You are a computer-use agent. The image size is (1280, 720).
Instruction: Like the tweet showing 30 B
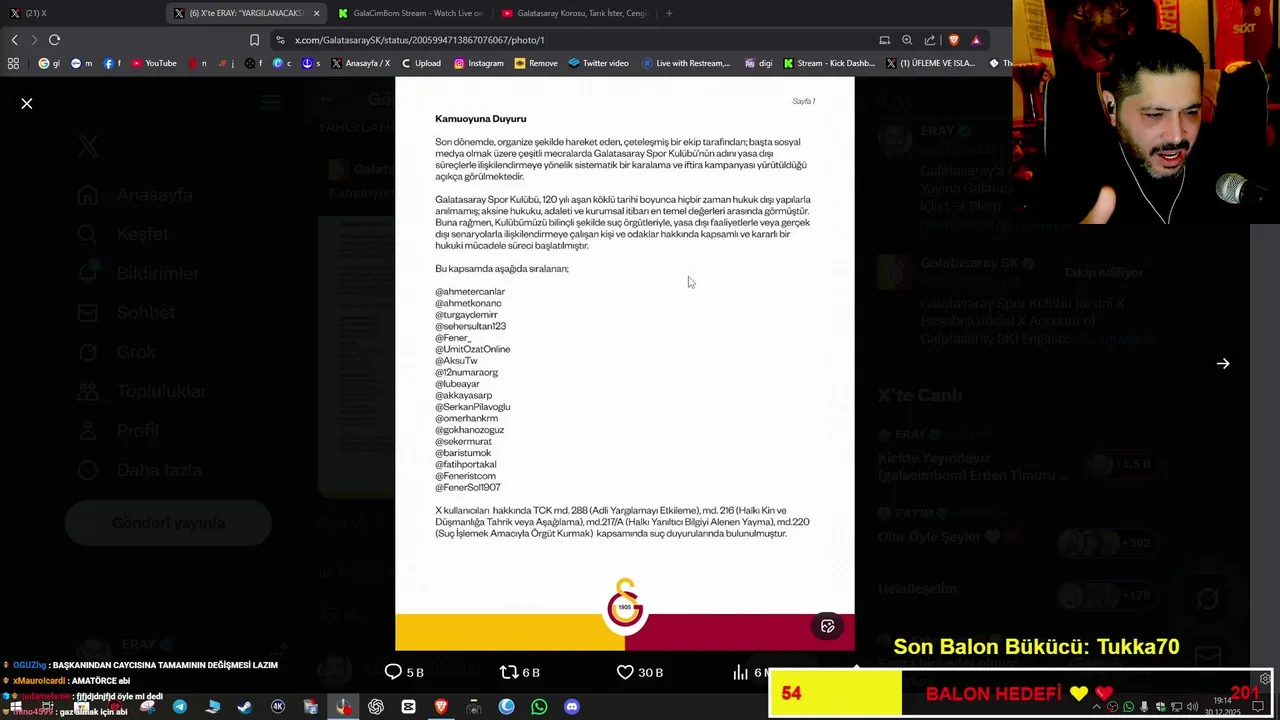pyautogui.click(x=640, y=672)
